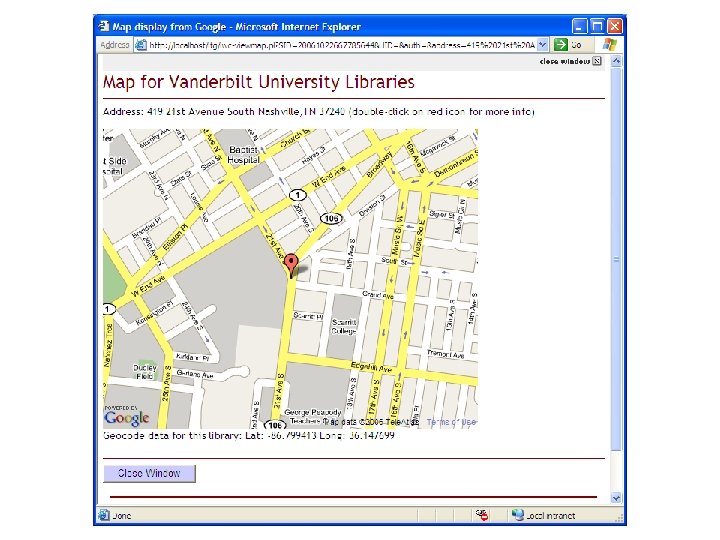This screenshot has height=540, width=720.
Task: Click the Internet Explorer title bar icon
Action: click(x=104, y=26)
